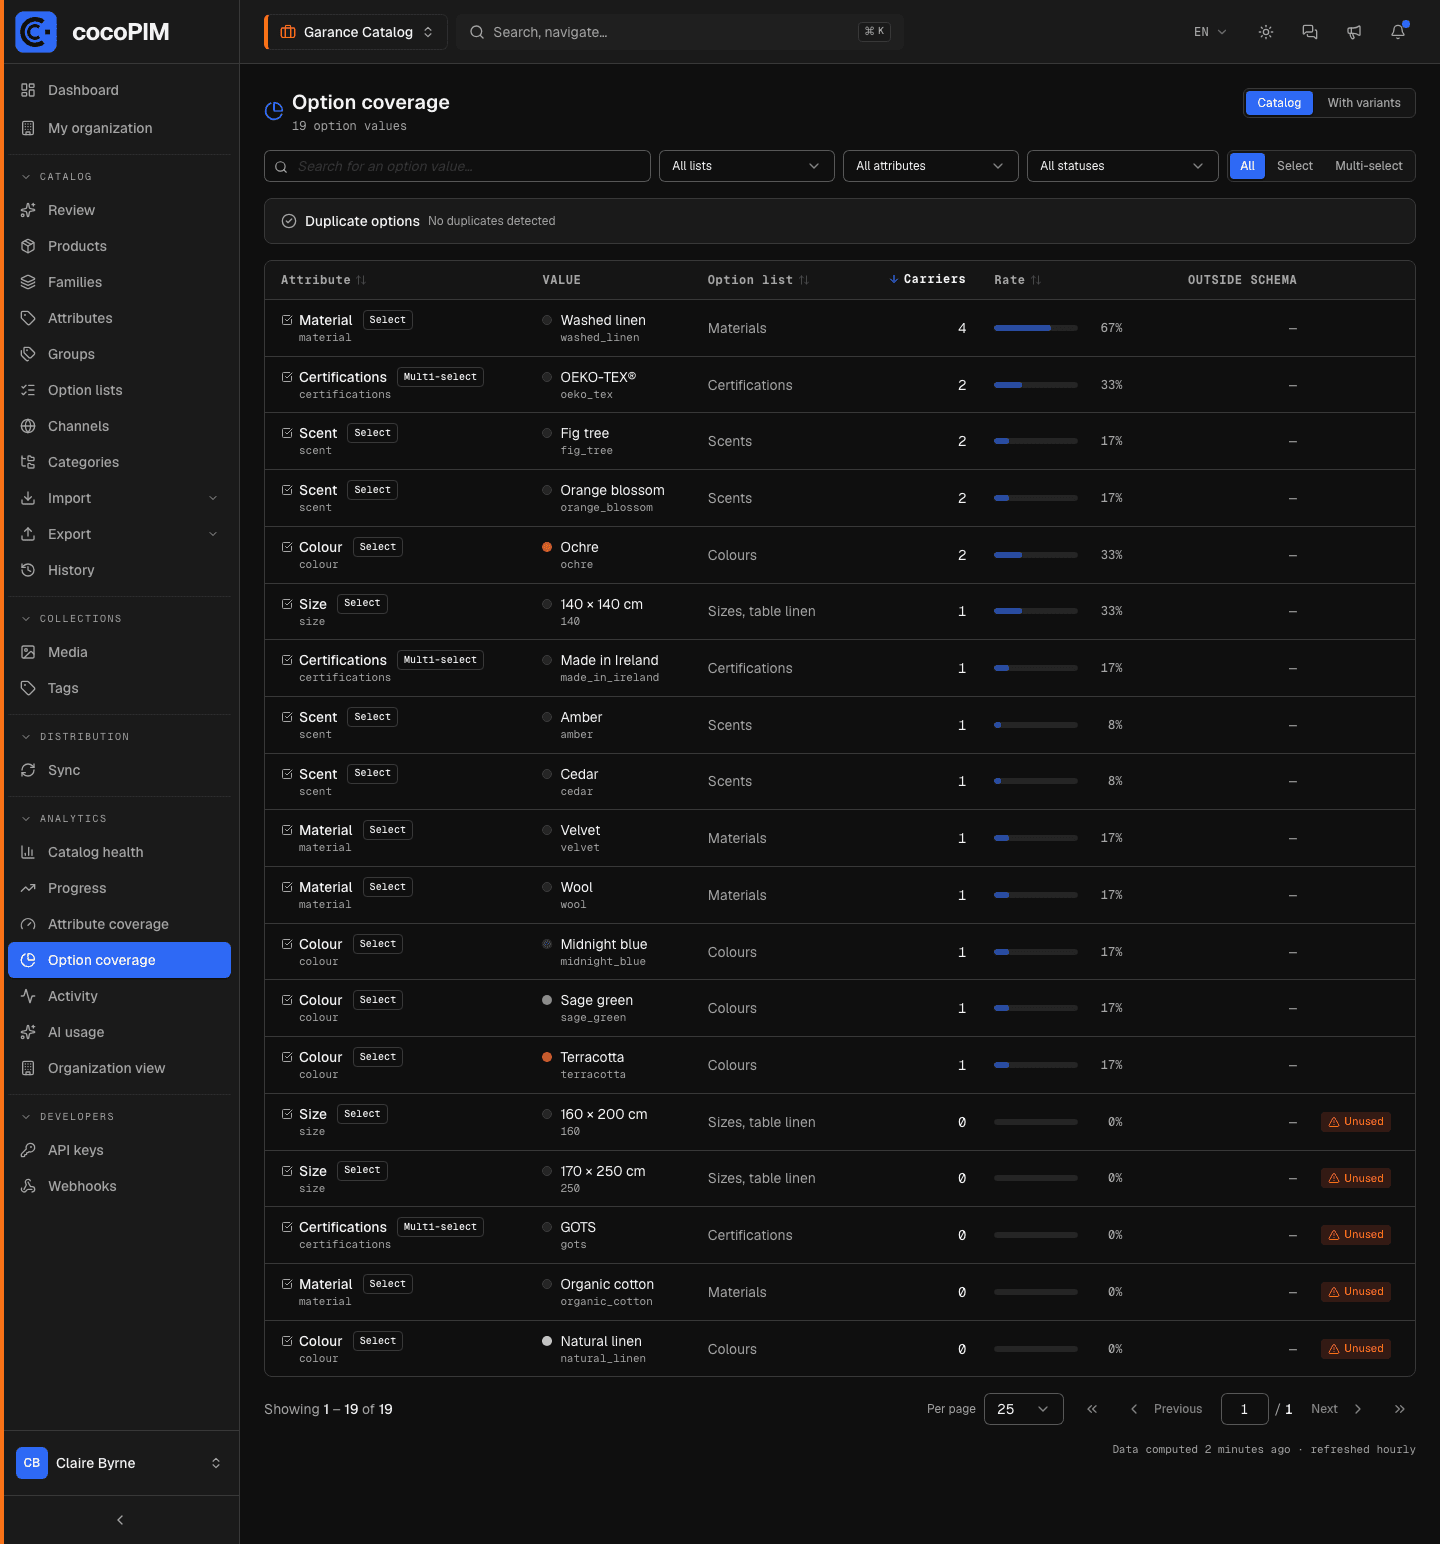Viewport: 1440px width, 1544px height.
Task: Open Webhooks page
Action: coord(119,1186)
